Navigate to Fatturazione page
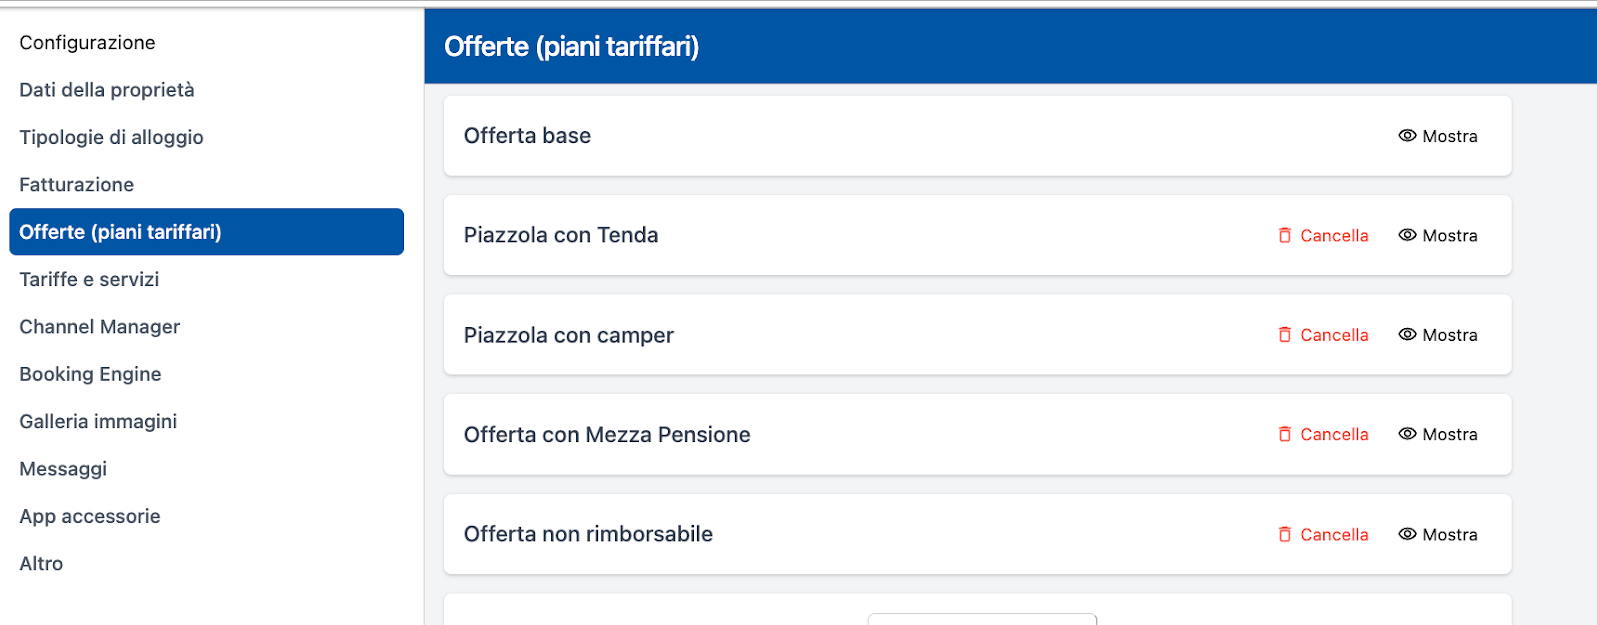1597x625 pixels. 76,185
